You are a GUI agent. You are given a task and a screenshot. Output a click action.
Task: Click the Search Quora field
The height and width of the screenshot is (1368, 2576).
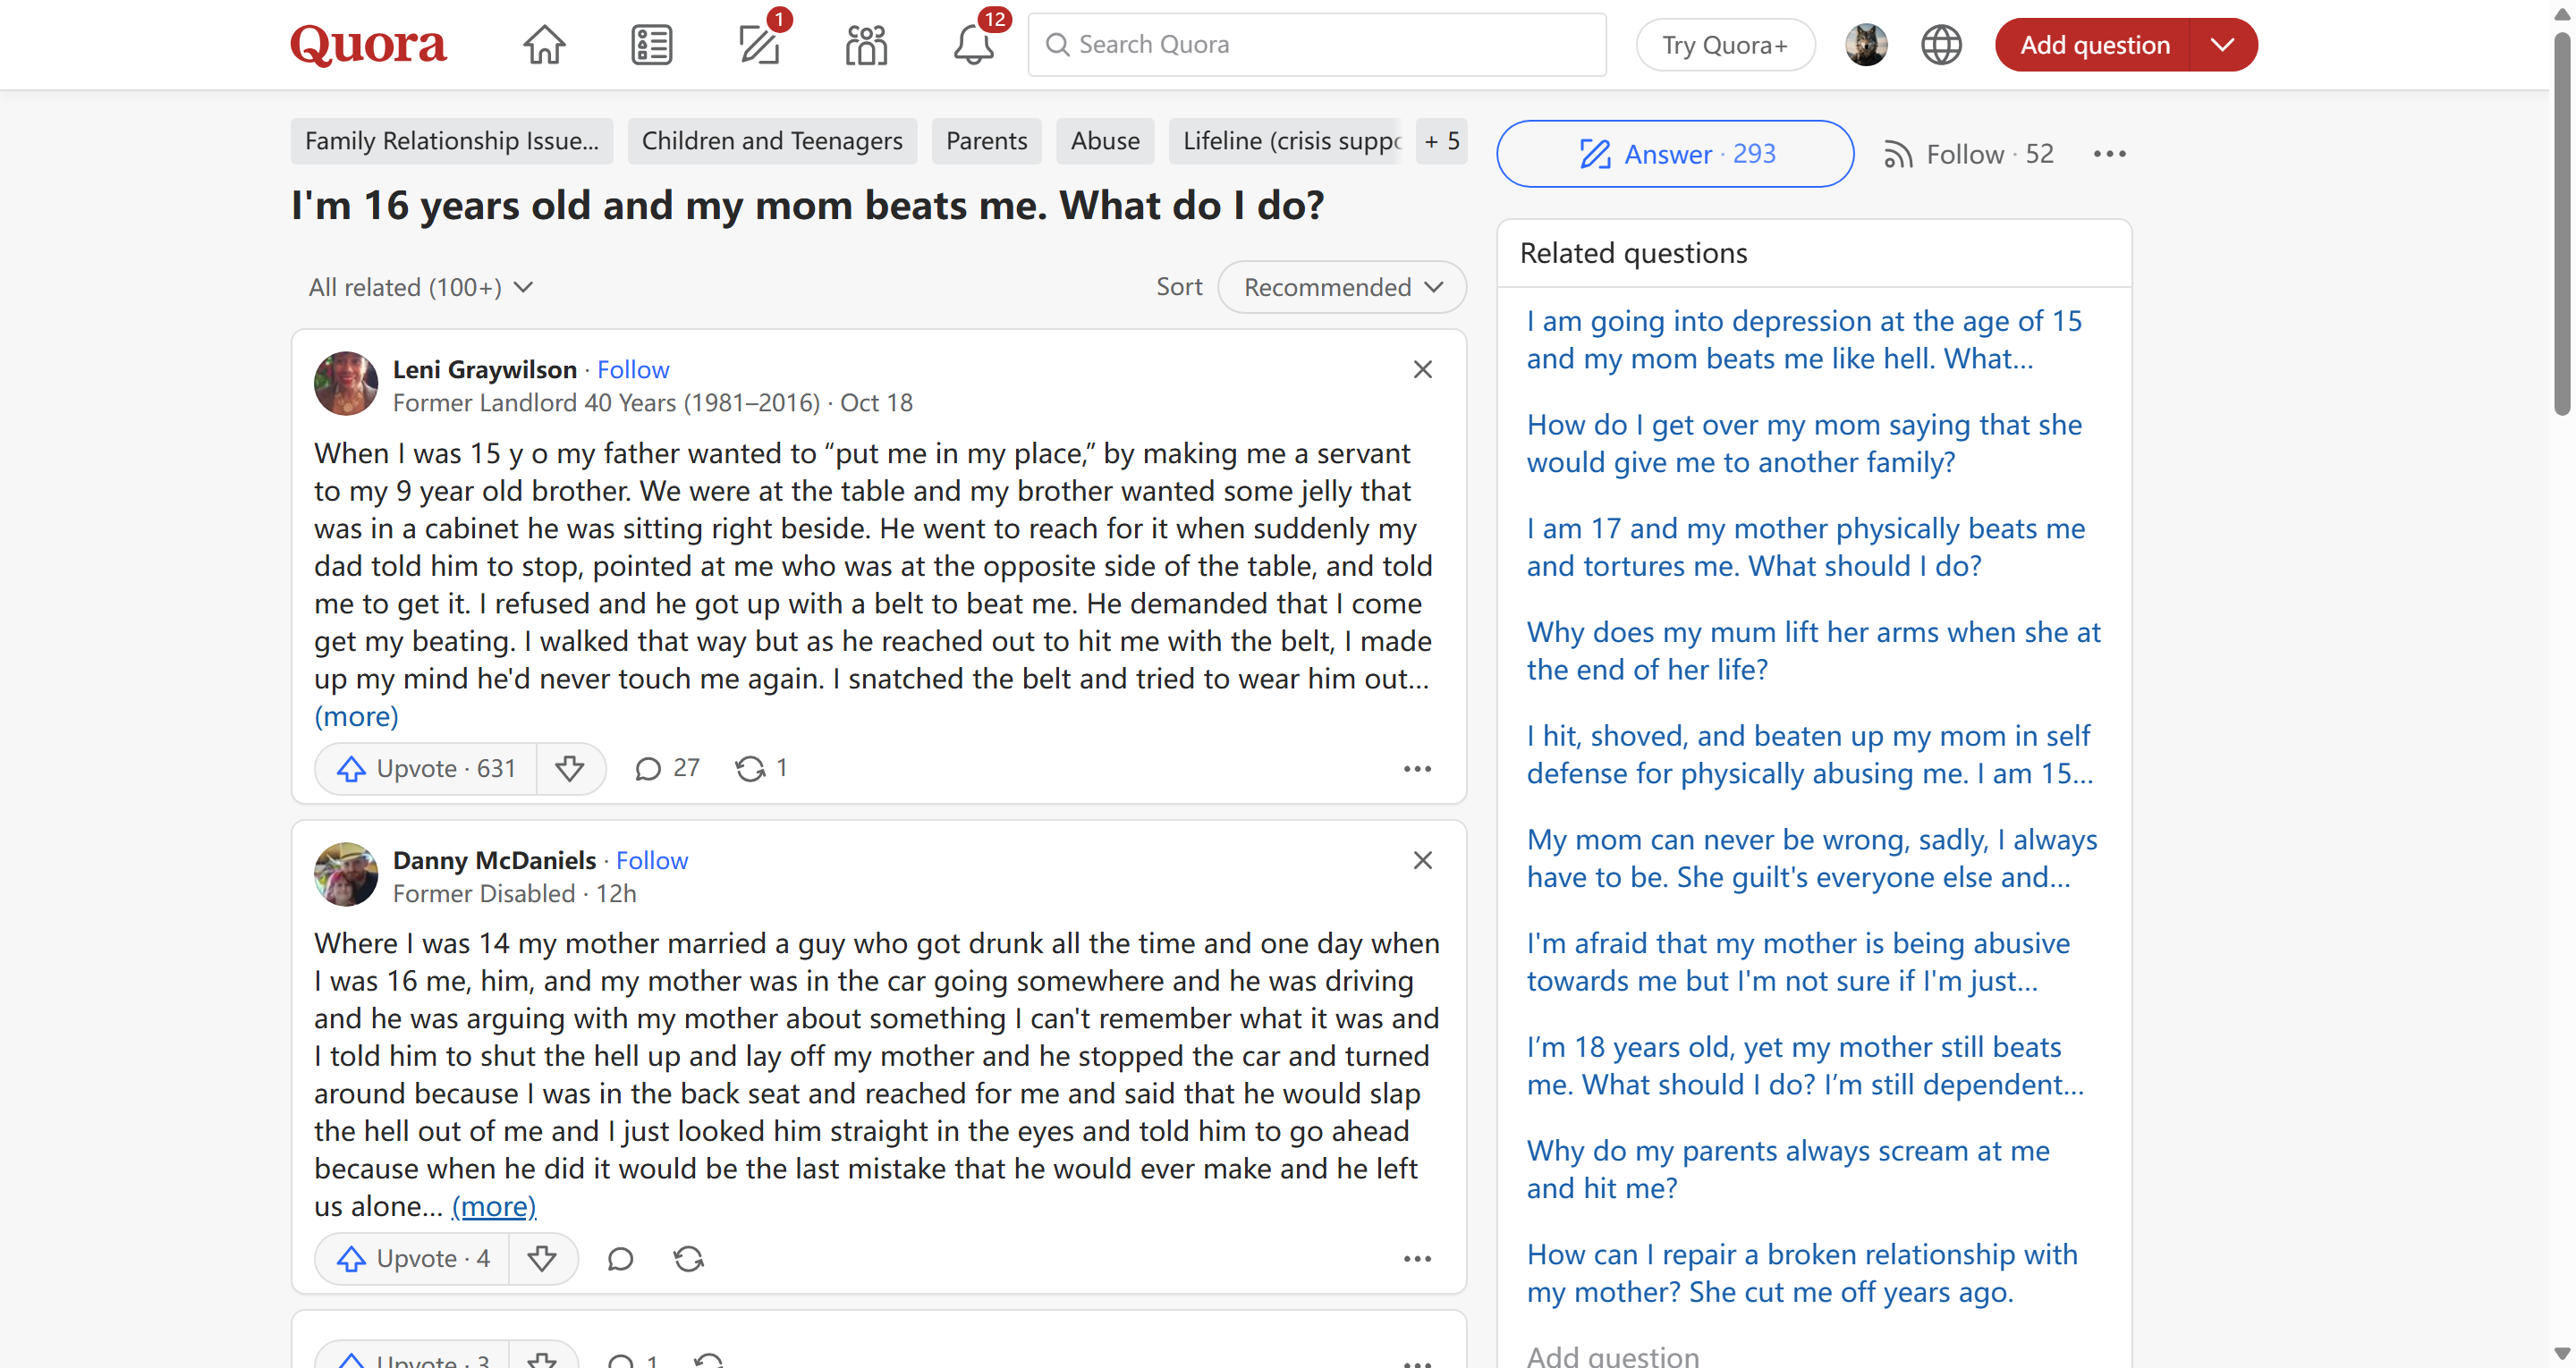coord(1317,45)
